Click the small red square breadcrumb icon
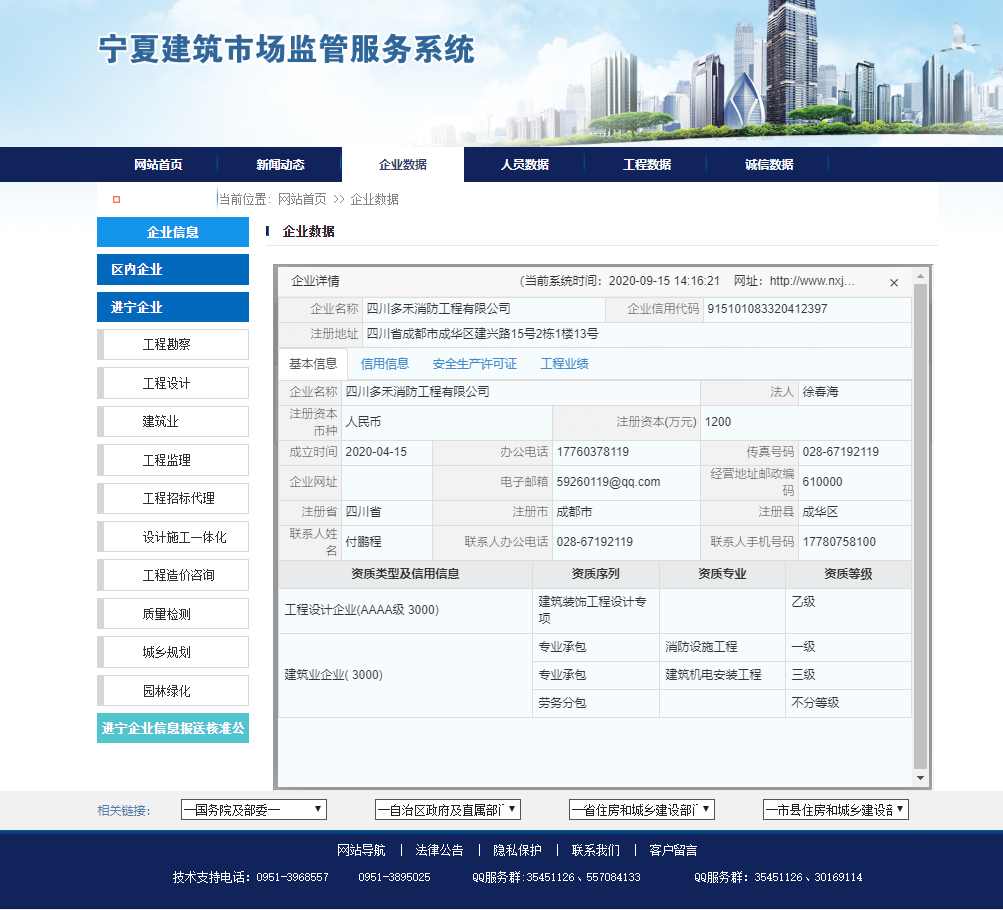 [117, 200]
